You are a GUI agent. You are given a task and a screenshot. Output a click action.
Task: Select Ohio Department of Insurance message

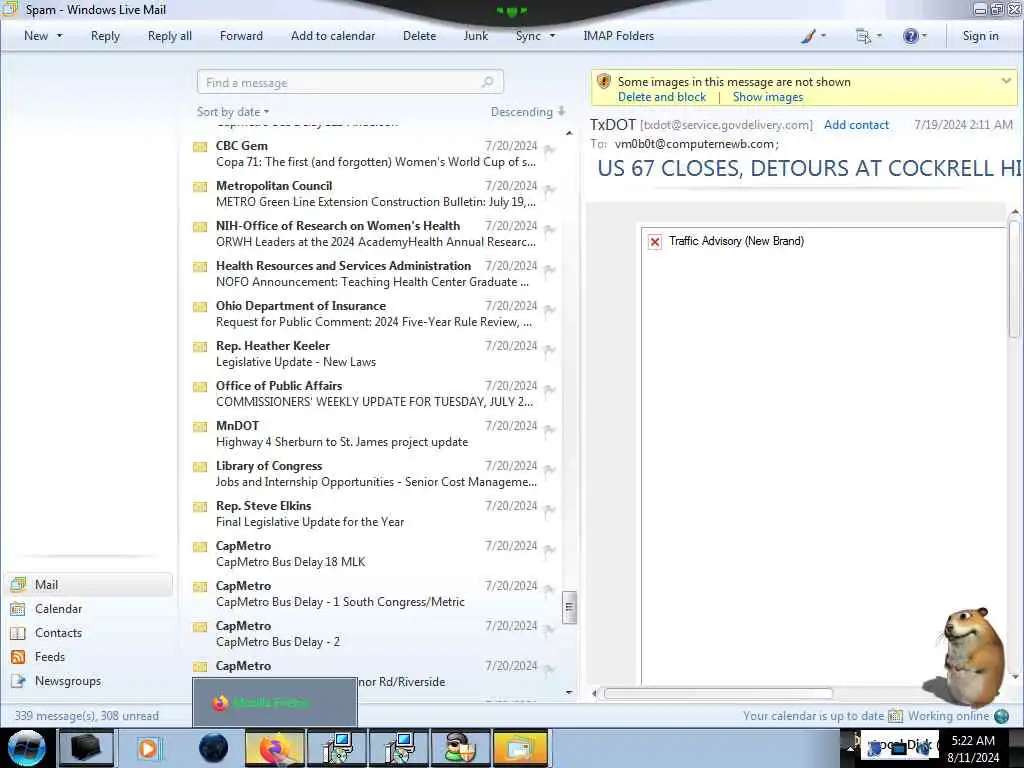(x=376, y=313)
